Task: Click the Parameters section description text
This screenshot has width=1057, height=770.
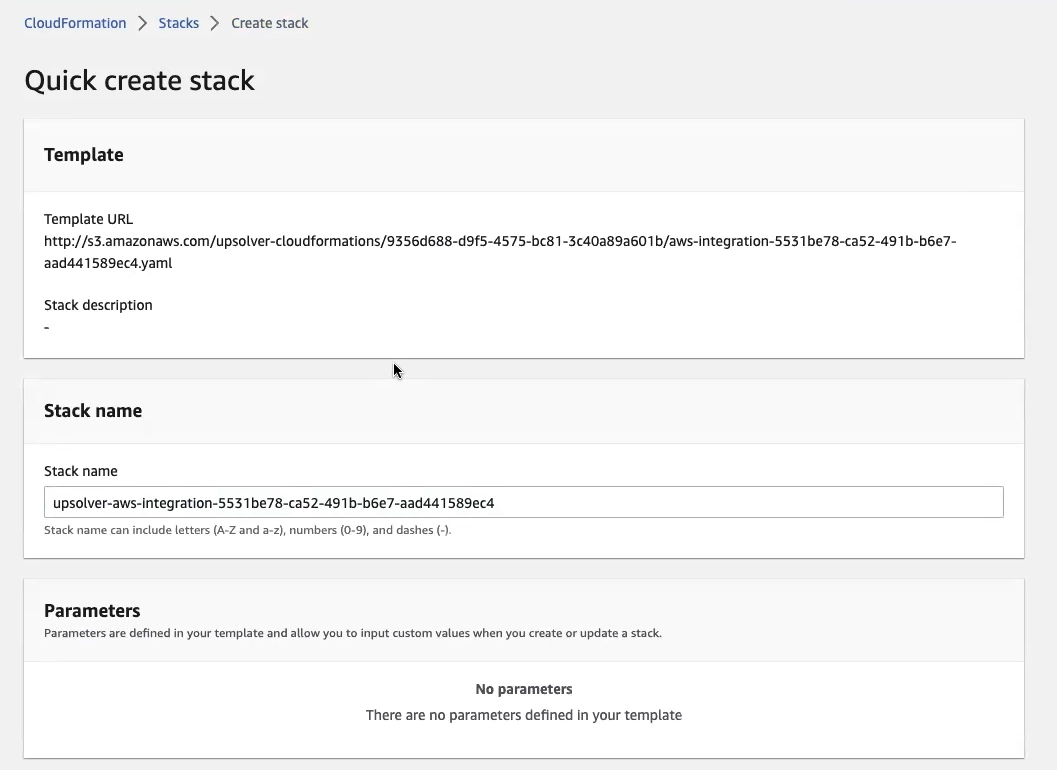Action: coord(352,633)
